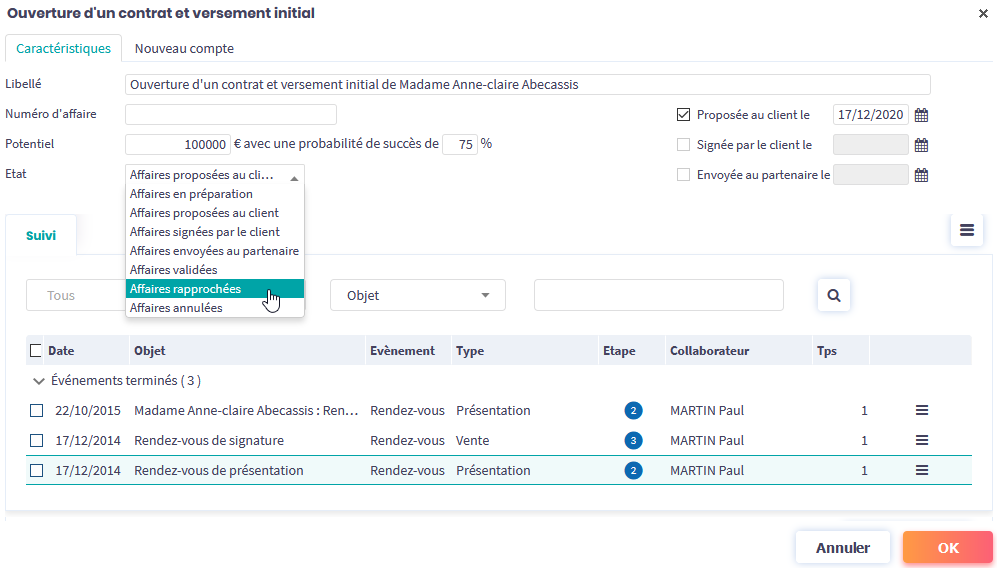997x573 pixels.
Task: Open calendar picker for Envoyée au partenaire
Action: click(922, 175)
